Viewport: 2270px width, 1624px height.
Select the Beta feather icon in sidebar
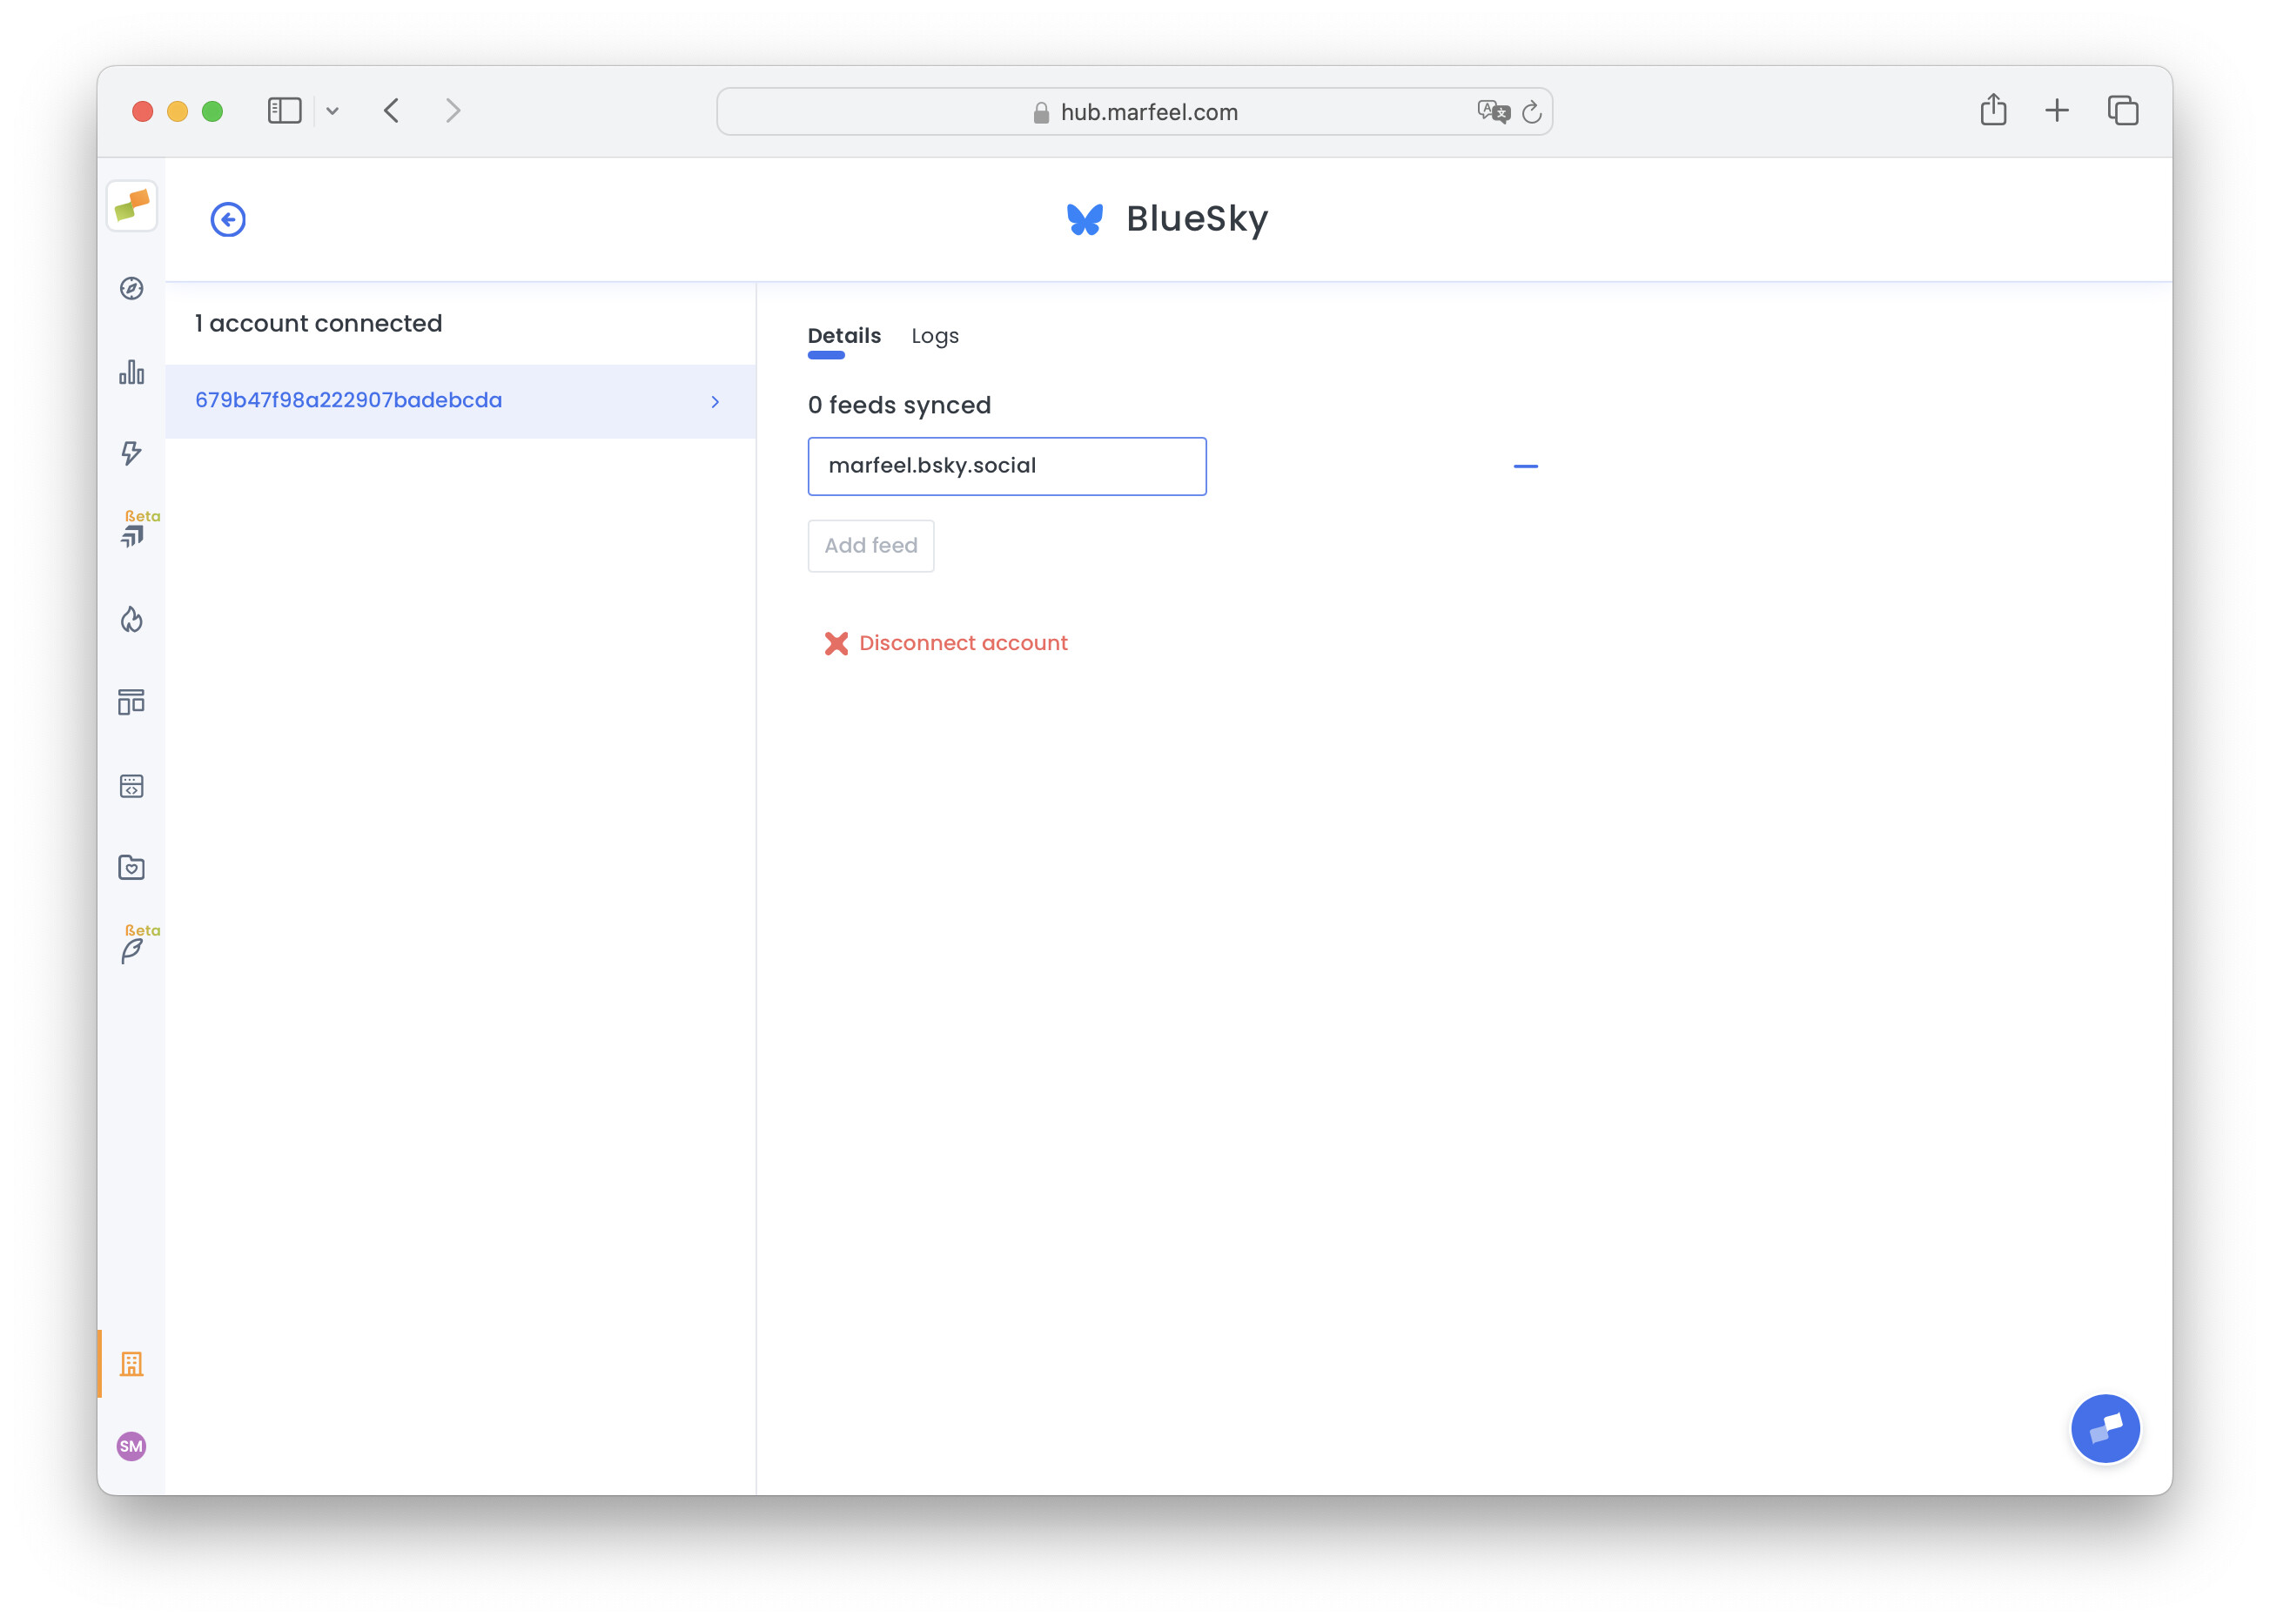pos(133,949)
